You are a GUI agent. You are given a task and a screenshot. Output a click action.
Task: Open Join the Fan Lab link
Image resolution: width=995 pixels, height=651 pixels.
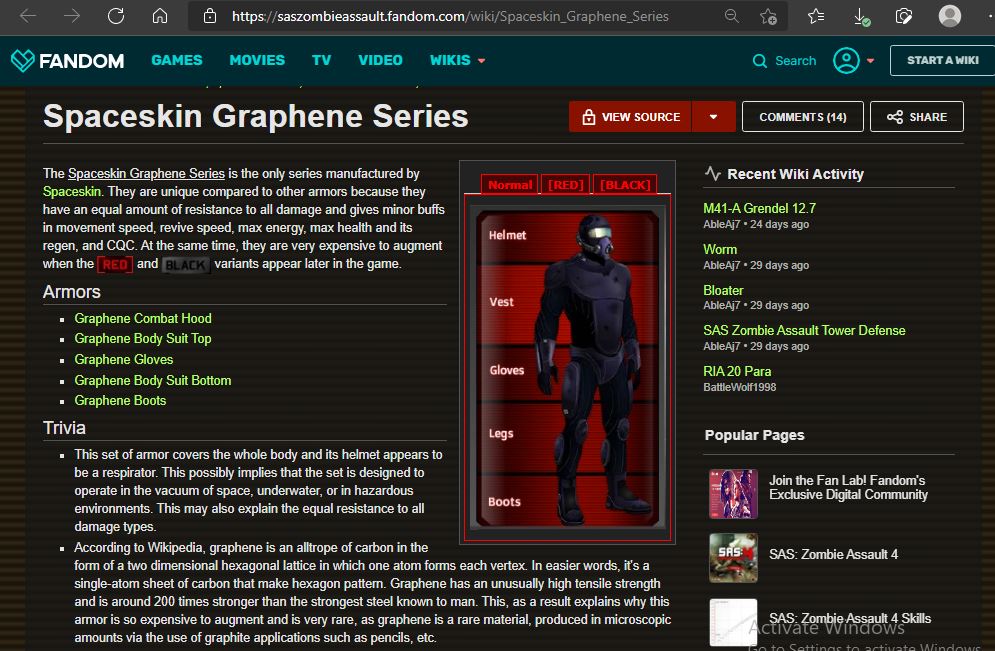(x=848, y=487)
